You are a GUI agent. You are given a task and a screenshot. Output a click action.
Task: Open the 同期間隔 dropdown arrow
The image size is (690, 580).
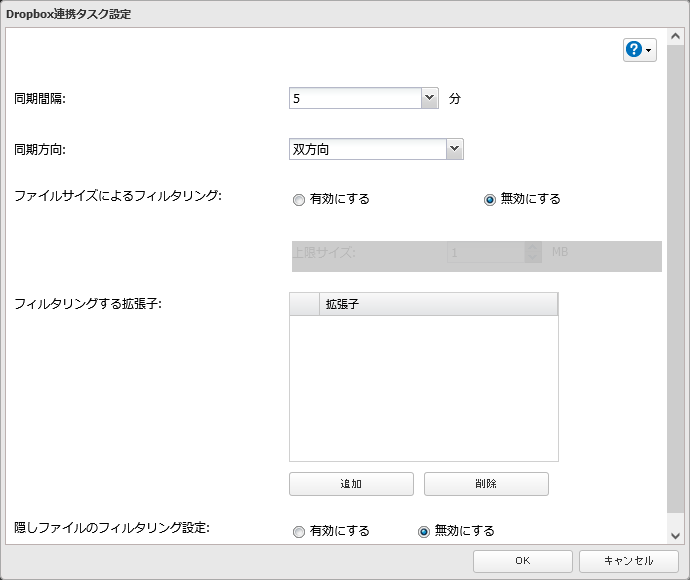click(429, 98)
